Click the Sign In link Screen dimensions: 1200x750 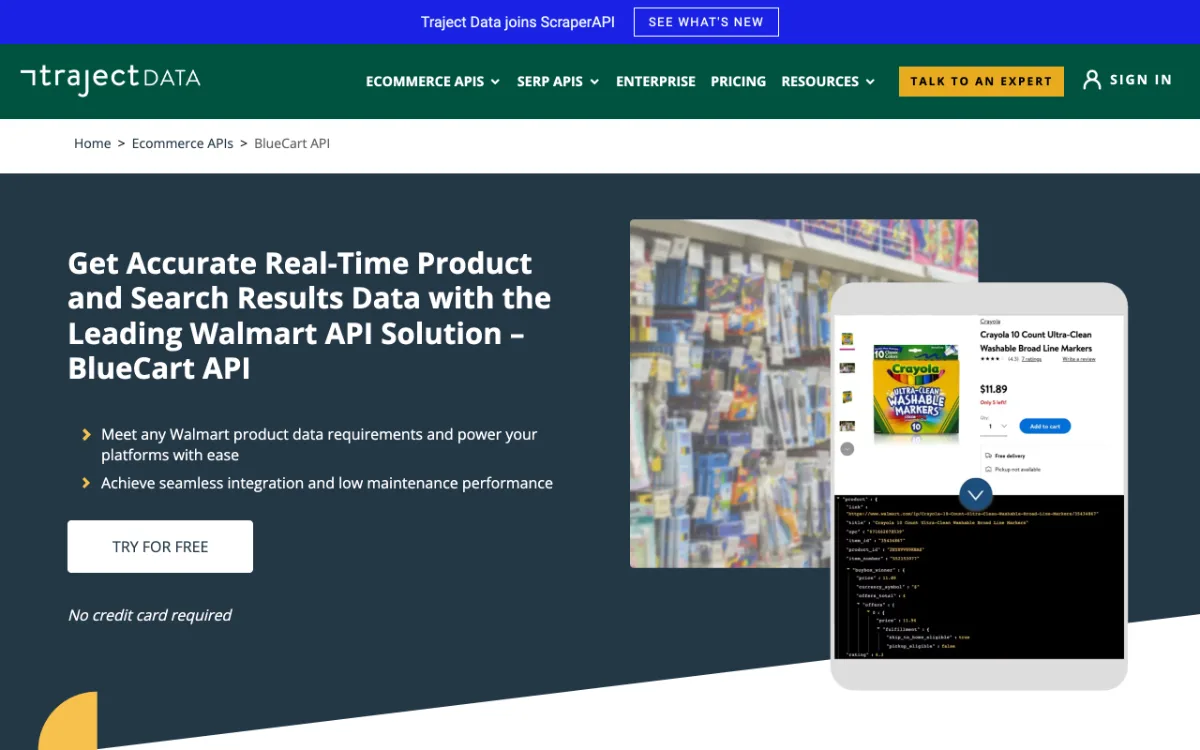point(1141,80)
